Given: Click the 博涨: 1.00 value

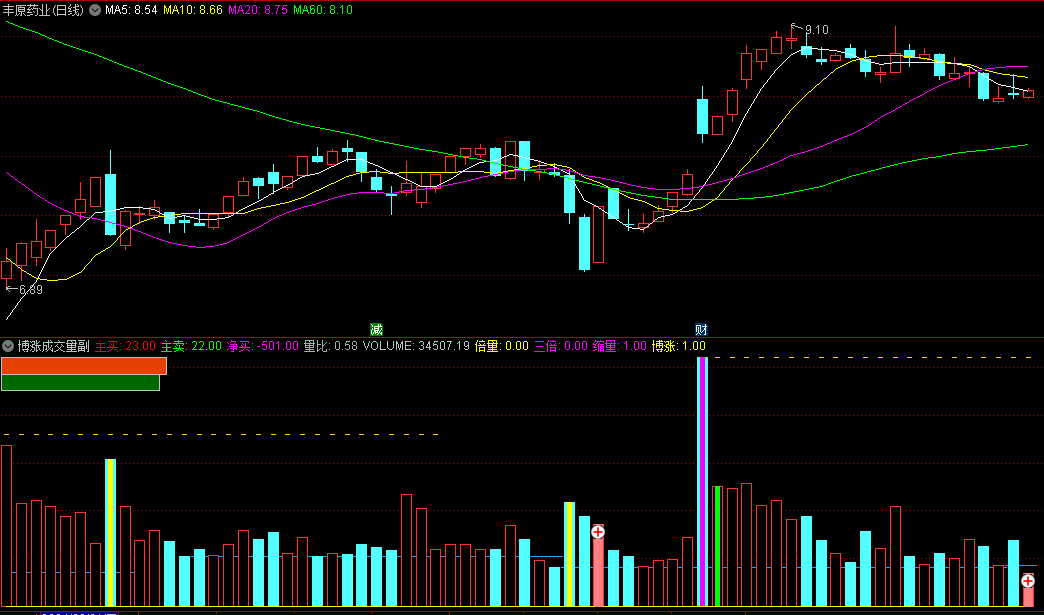Looking at the screenshot, I should coord(678,346).
